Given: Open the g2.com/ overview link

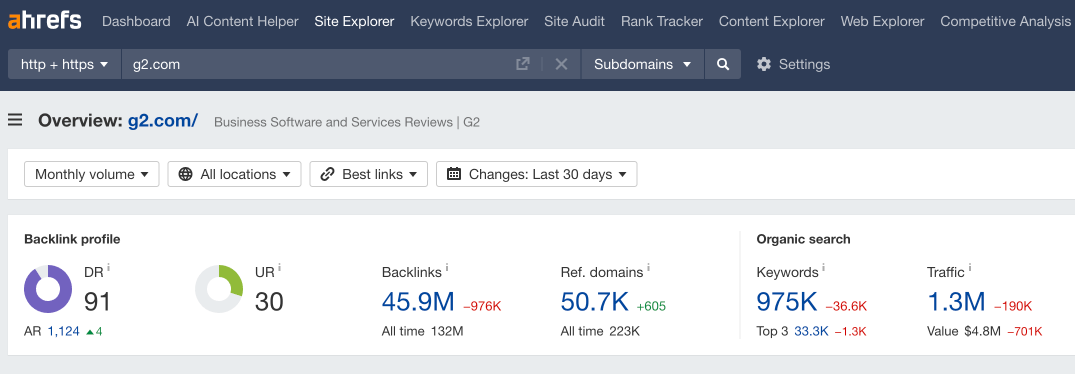Looking at the screenshot, I should [x=163, y=121].
